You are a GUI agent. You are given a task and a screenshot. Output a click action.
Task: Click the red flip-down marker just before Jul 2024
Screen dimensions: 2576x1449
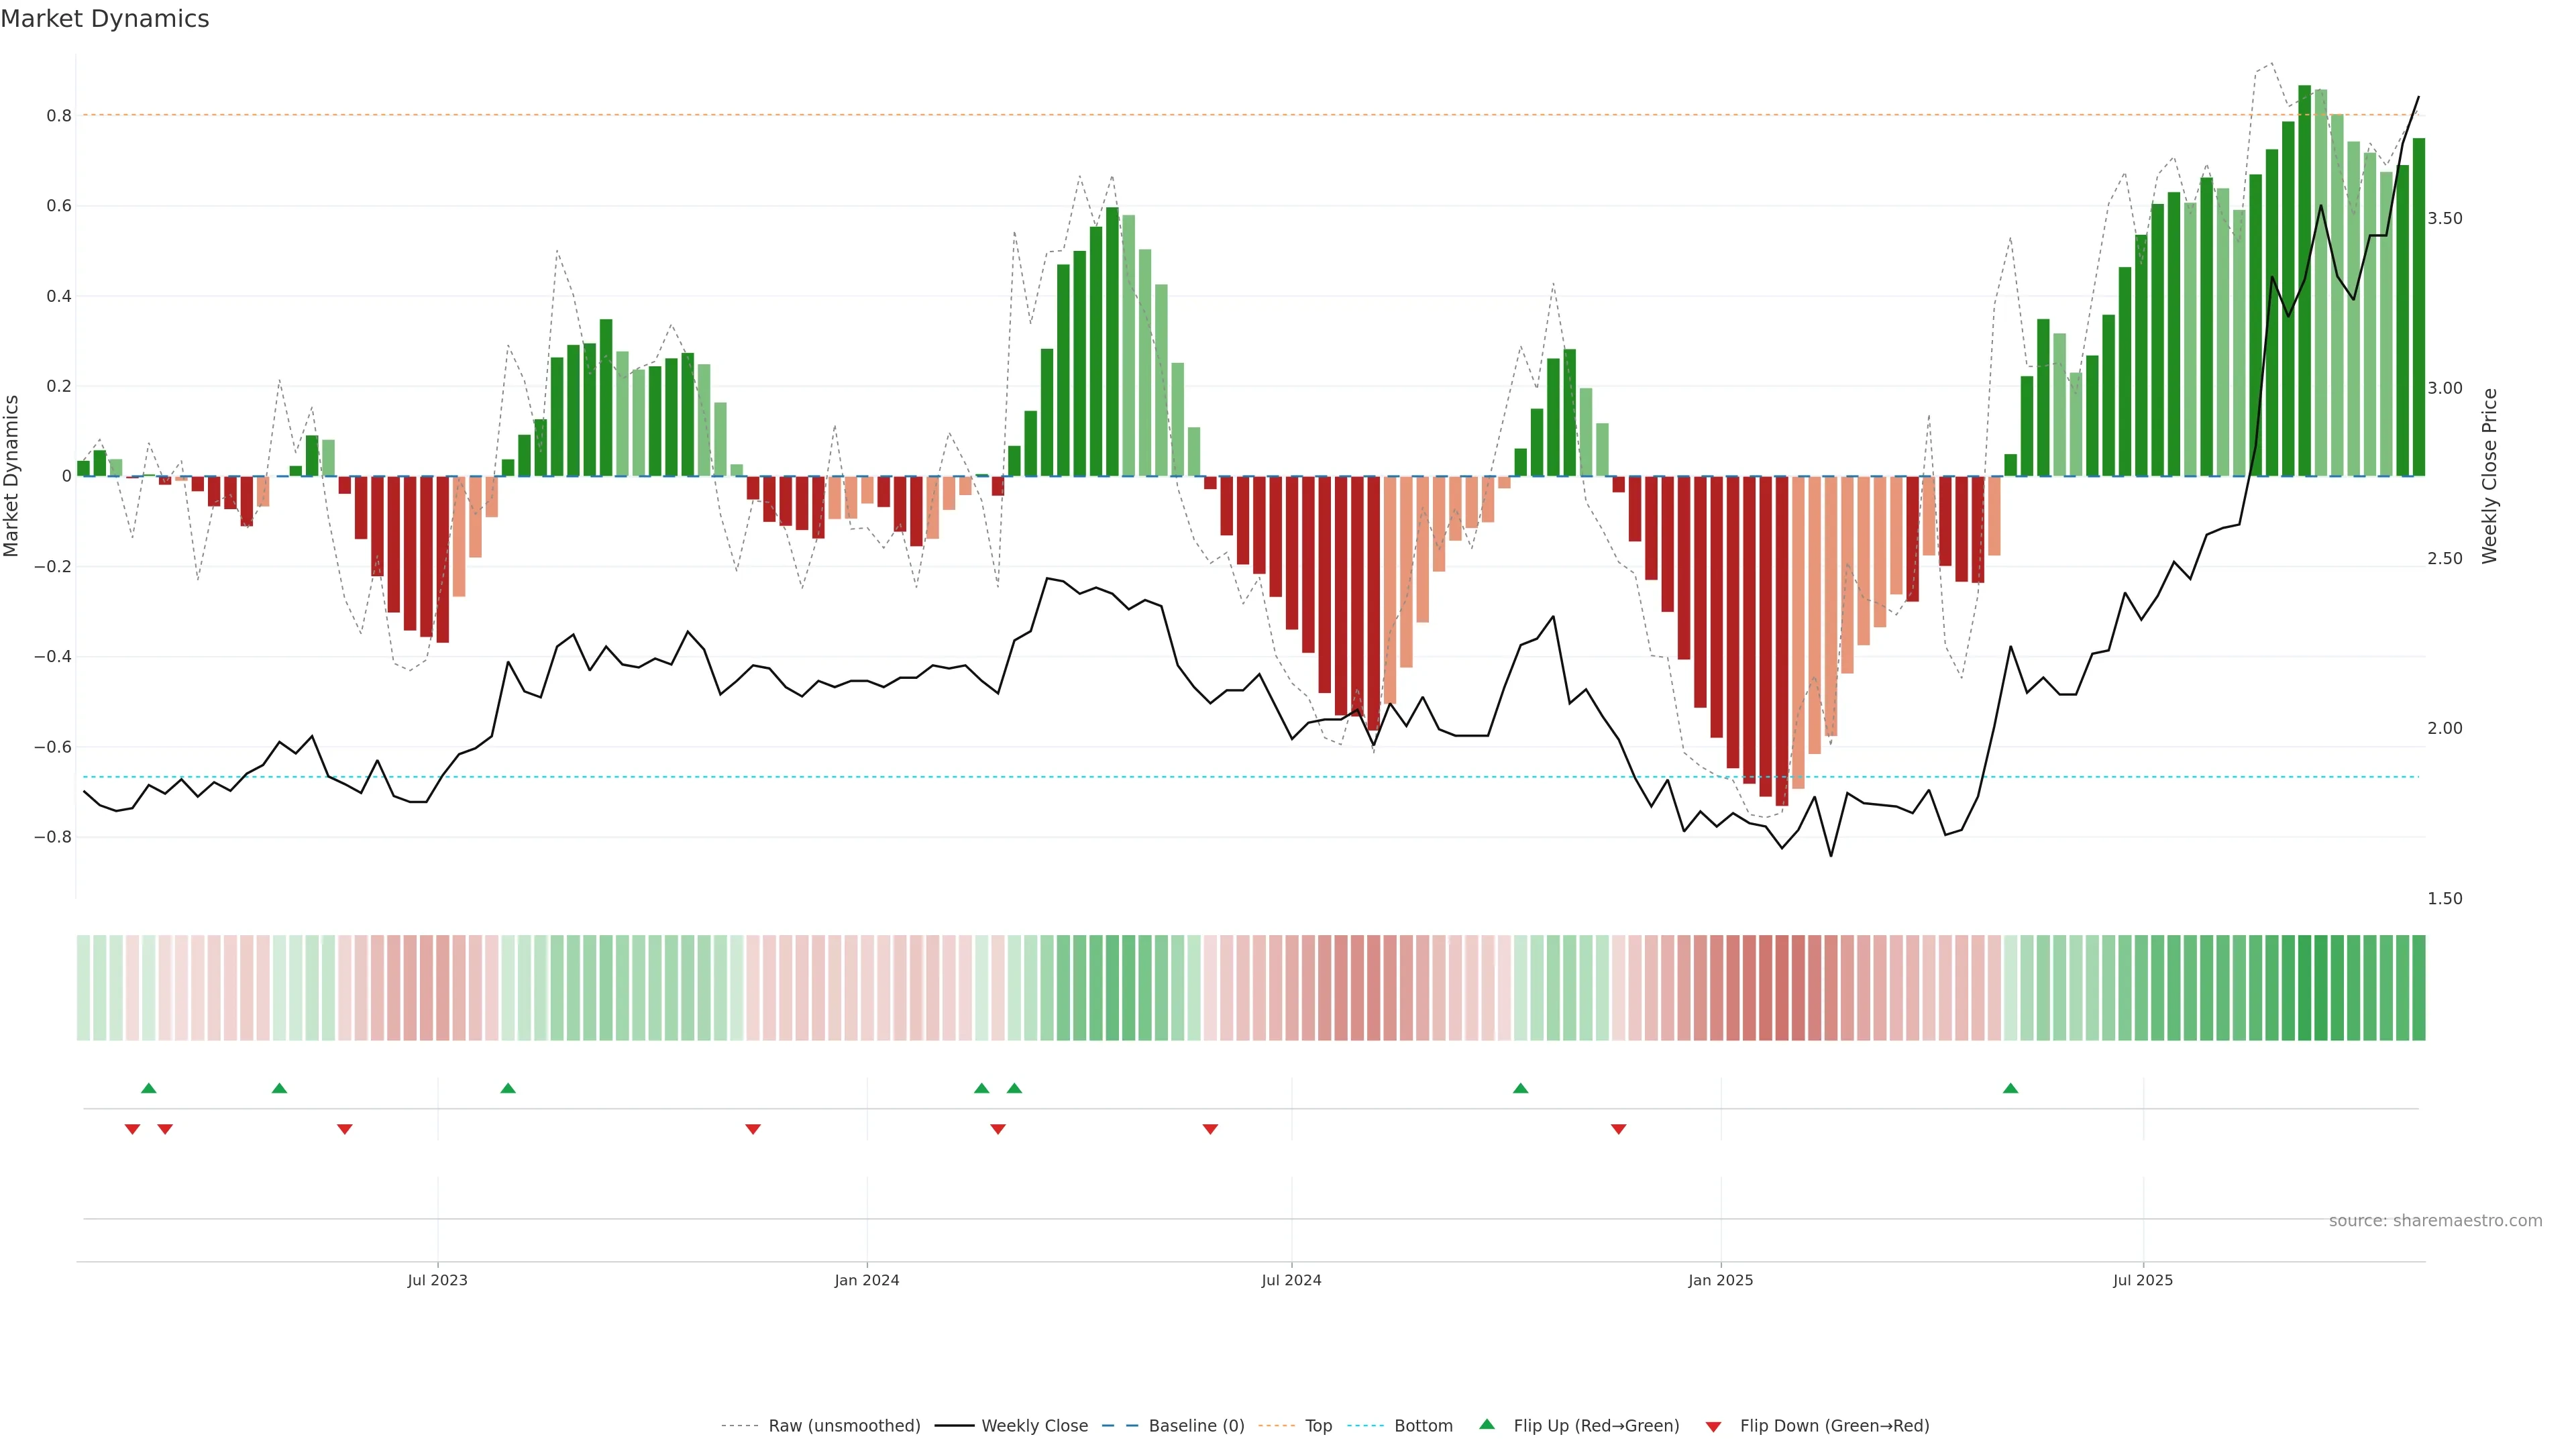tap(1210, 1129)
